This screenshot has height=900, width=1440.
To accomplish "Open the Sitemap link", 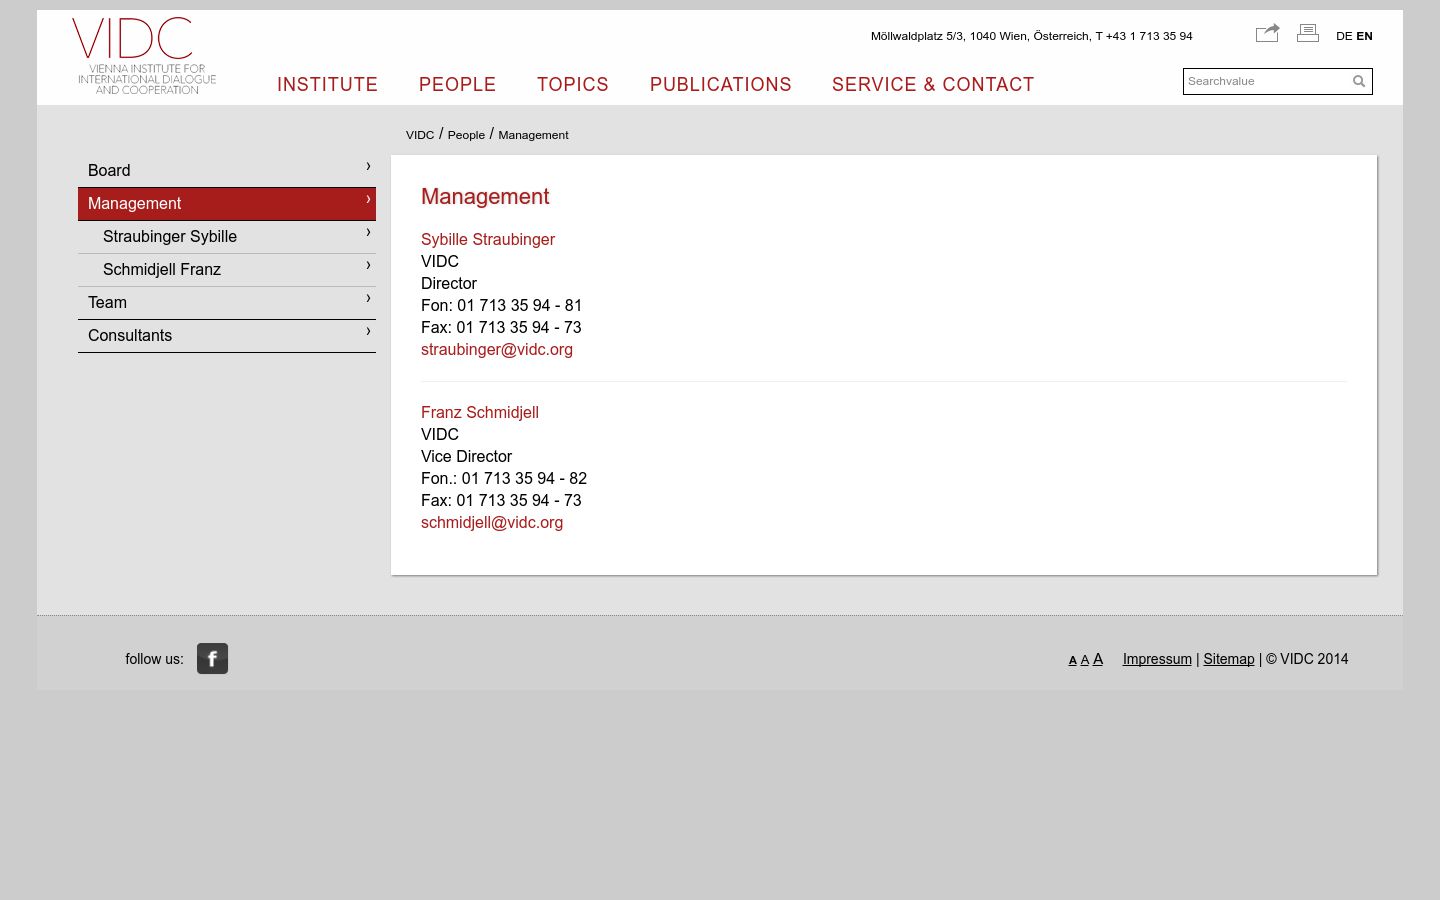I will pyautogui.click(x=1229, y=659).
